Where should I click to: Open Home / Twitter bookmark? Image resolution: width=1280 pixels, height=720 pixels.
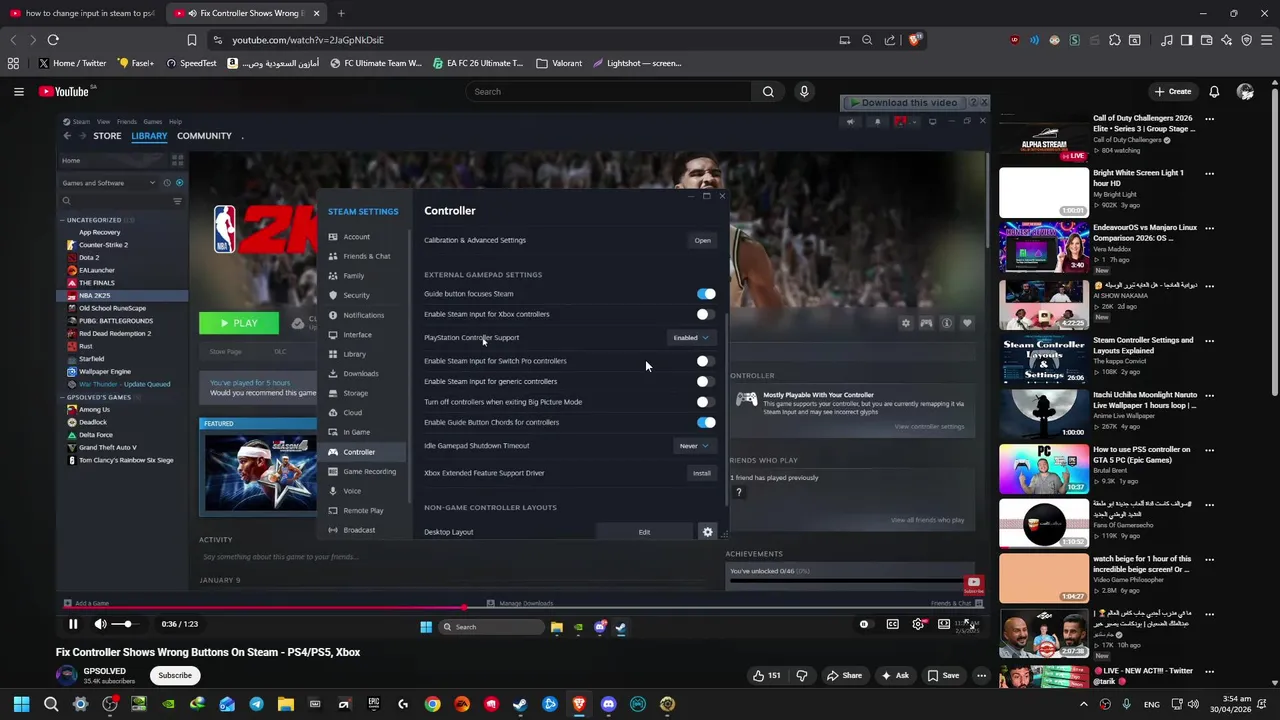pos(73,63)
